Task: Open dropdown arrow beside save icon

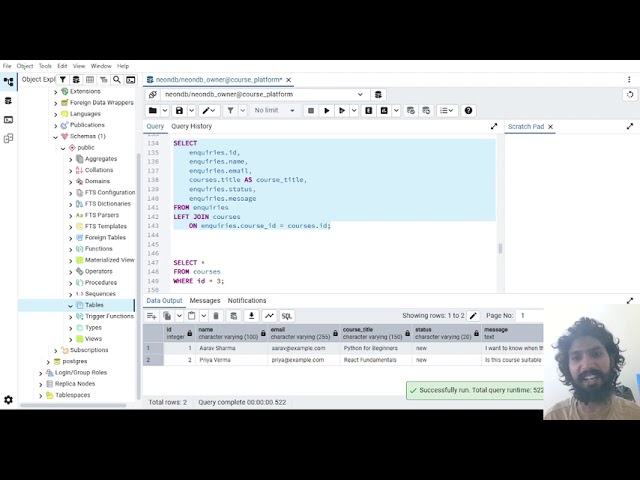Action: [x=191, y=111]
